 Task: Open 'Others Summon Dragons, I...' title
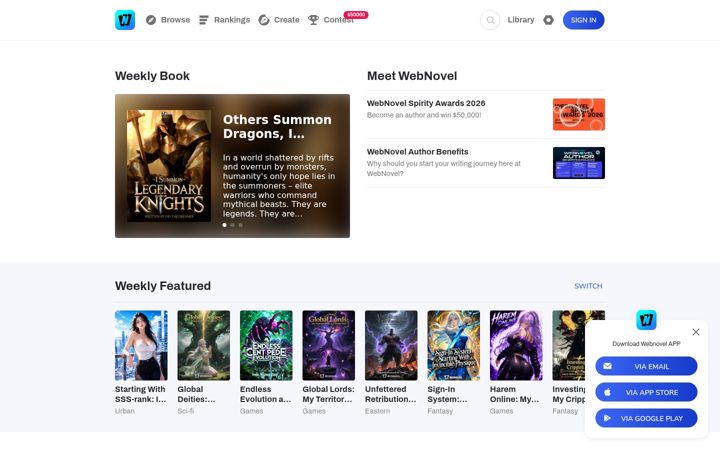[277, 126]
